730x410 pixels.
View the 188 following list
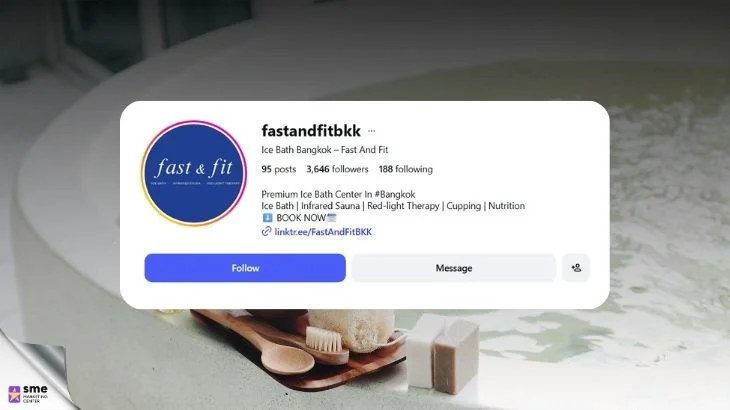(406, 169)
